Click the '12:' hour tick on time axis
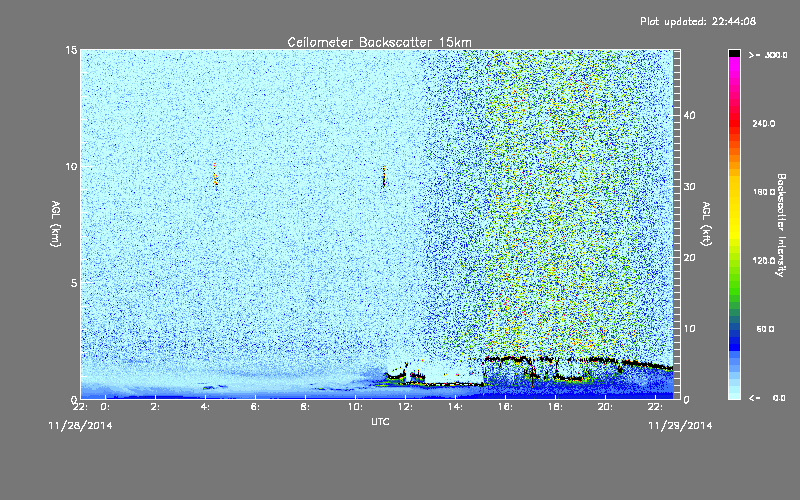The height and width of the screenshot is (500, 800). click(x=406, y=407)
